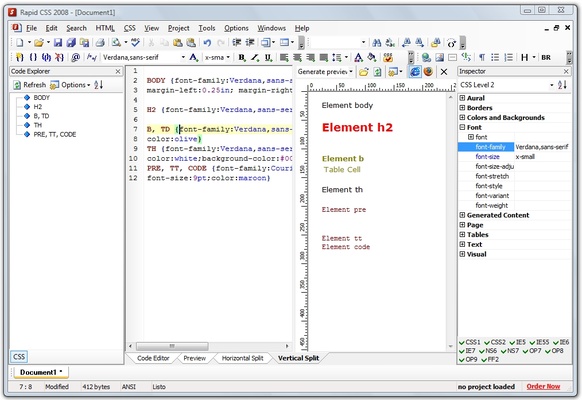Click the CSS checker icon
This screenshot has height=400, width=582.
[388, 57]
